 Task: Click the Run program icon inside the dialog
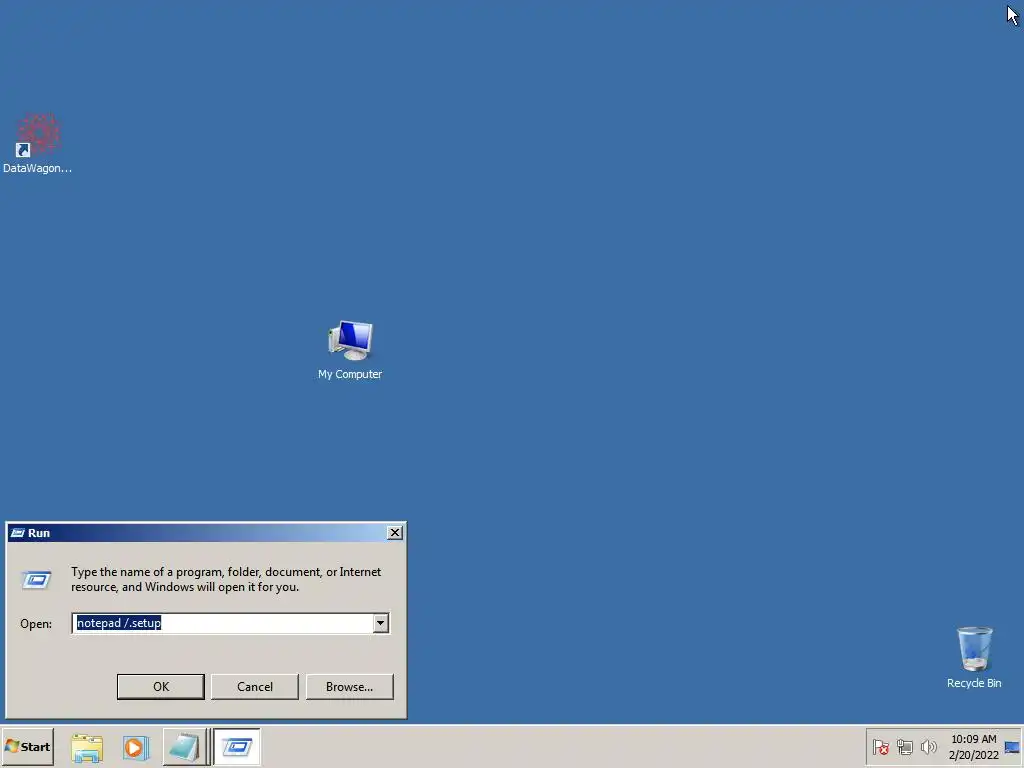37,579
